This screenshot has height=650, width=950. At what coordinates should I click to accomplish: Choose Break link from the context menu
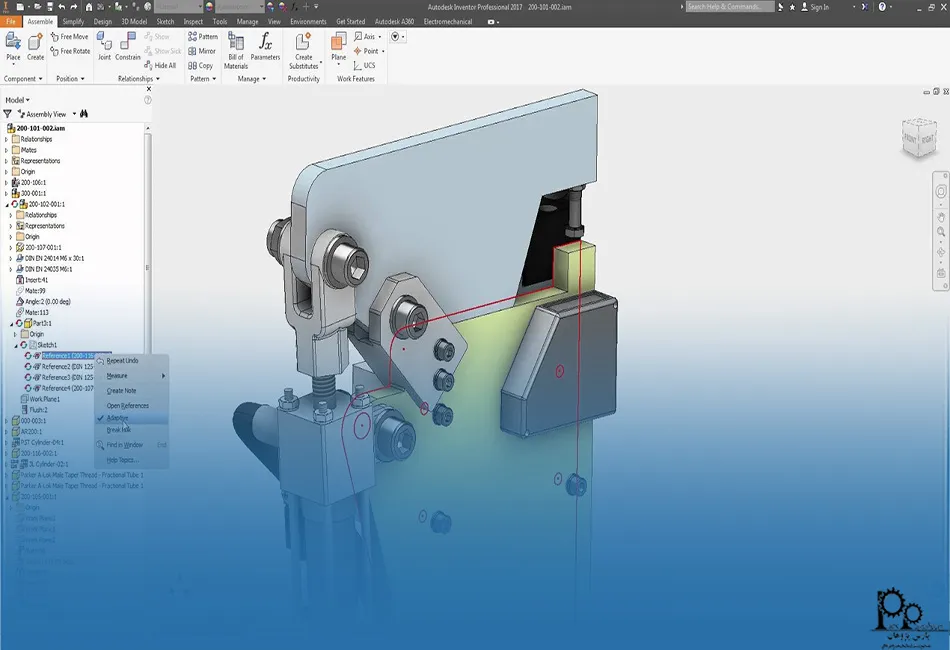click(118, 430)
